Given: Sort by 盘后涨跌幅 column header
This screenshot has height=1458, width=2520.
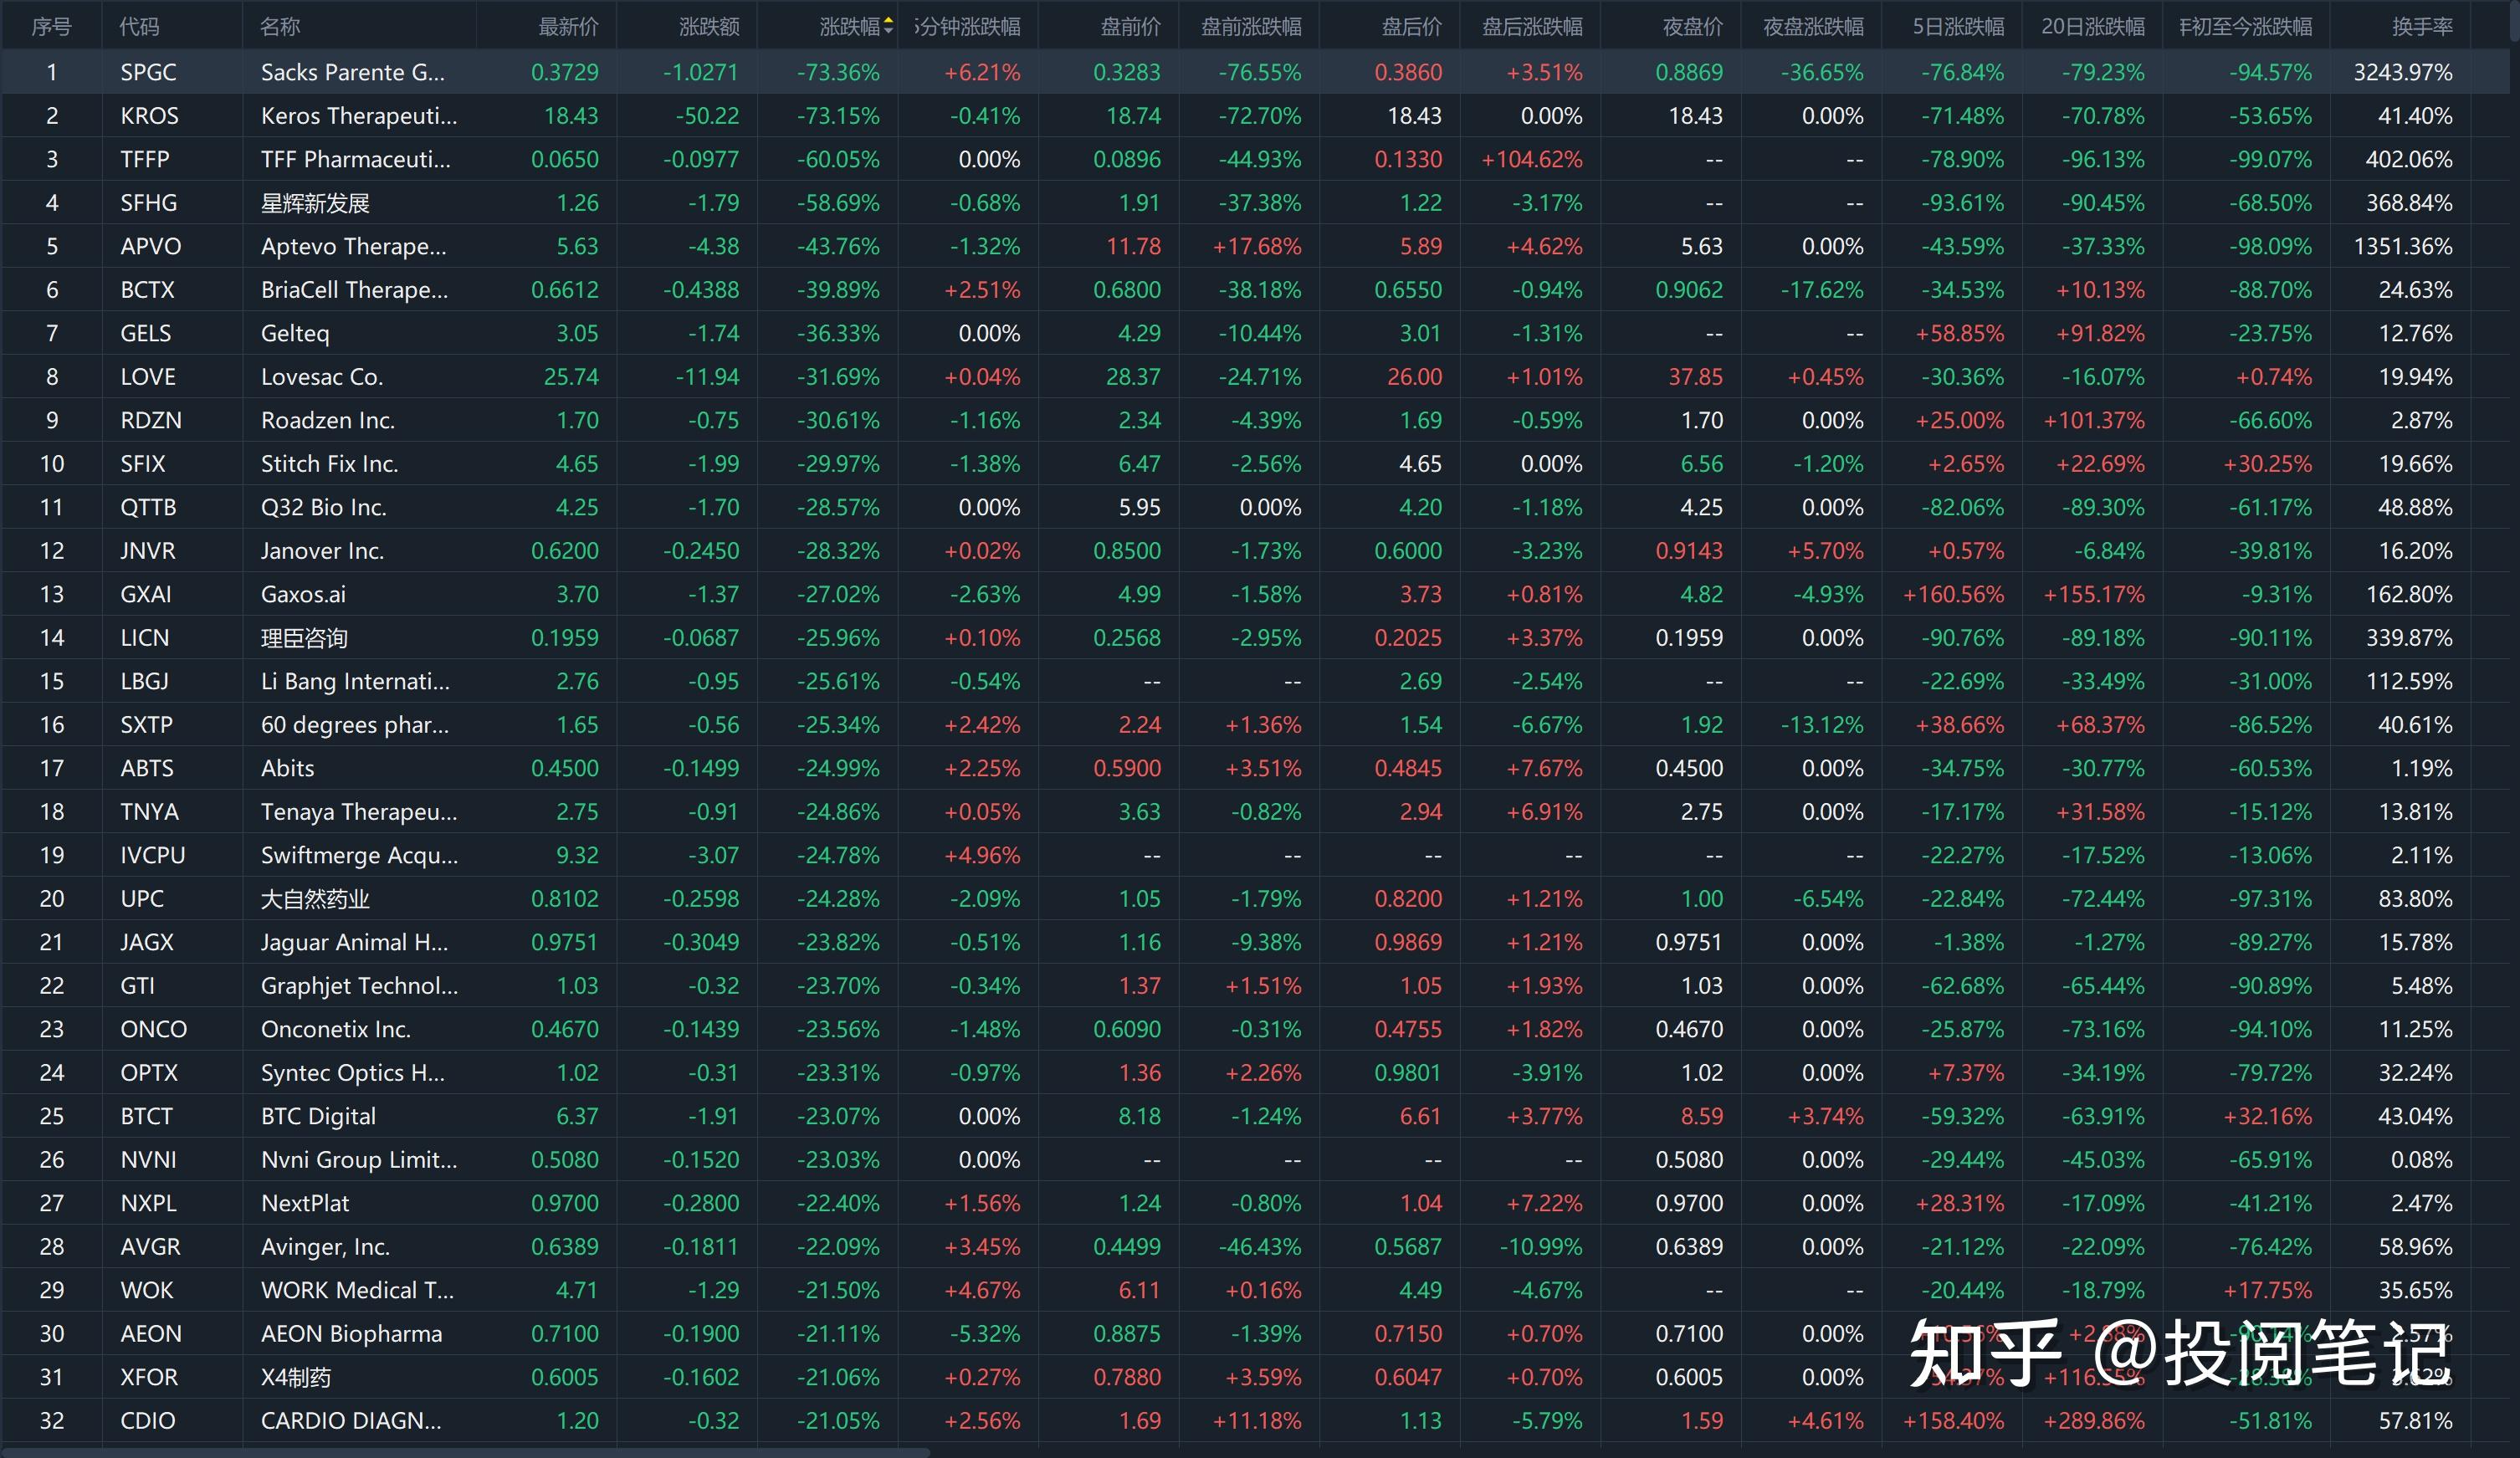Looking at the screenshot, I should 1532,27.
